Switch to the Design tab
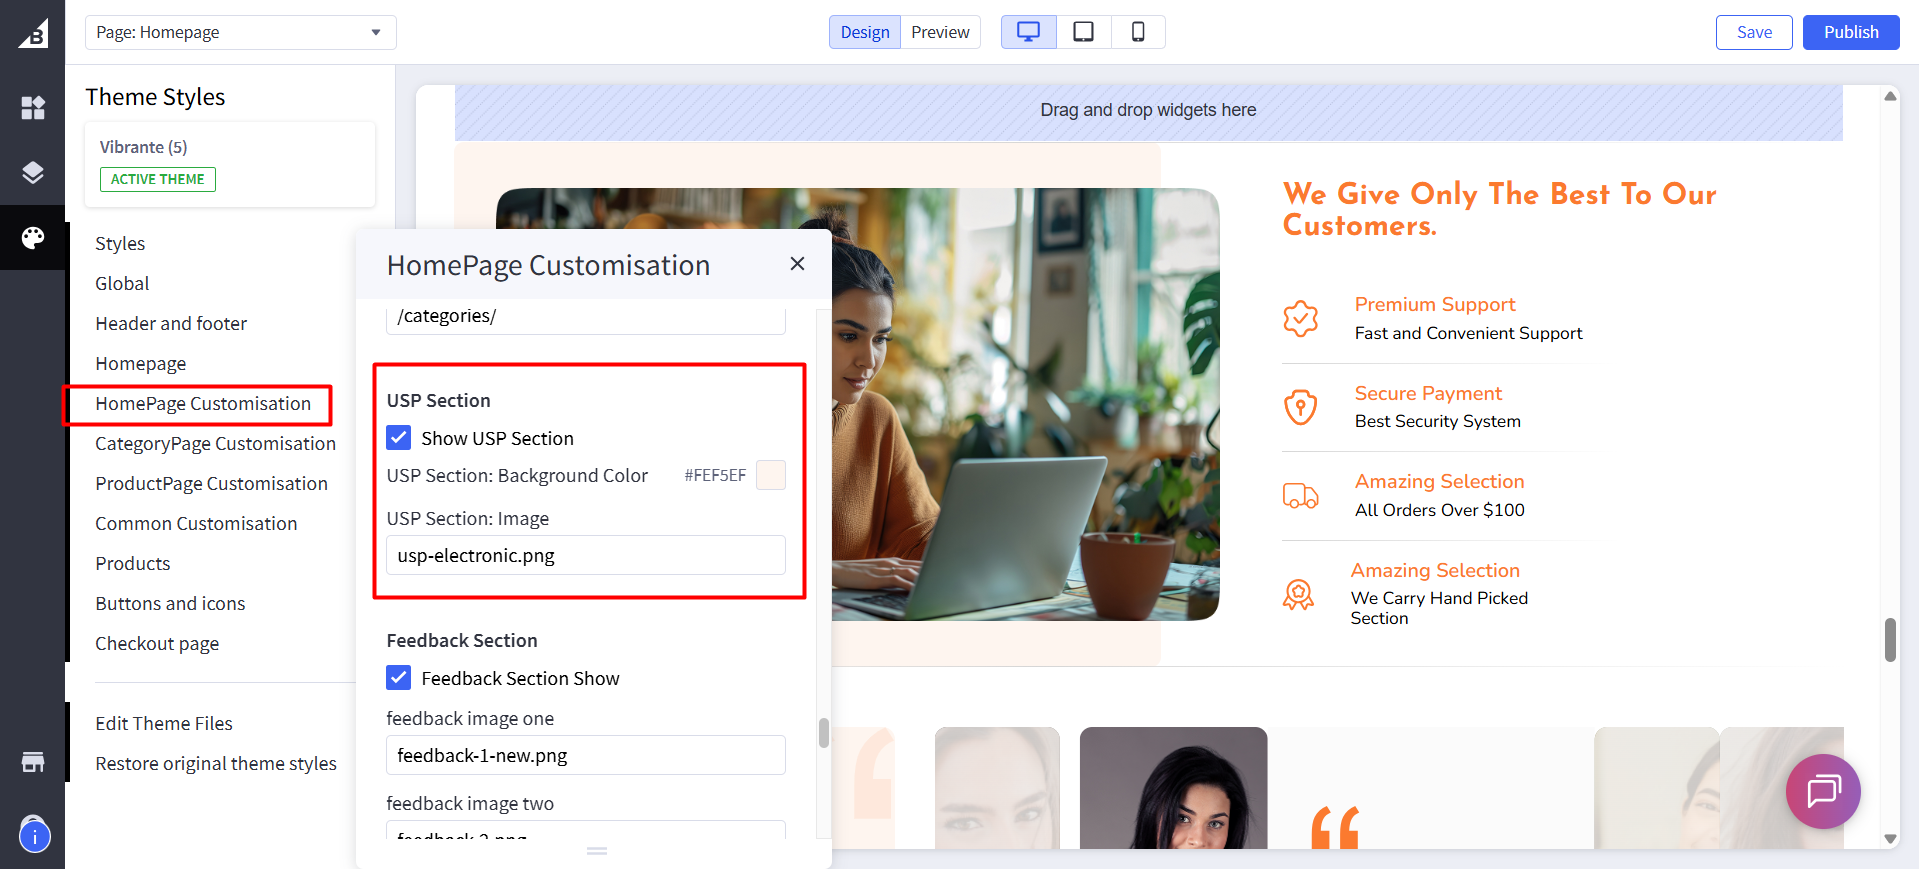 865,32
